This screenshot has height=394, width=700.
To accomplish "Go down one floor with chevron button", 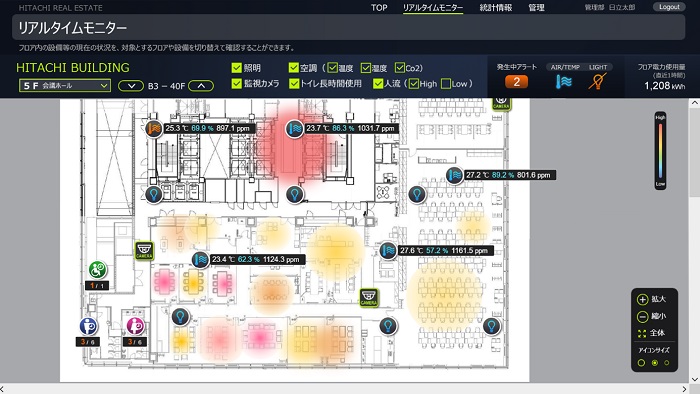I will [131, 86].
